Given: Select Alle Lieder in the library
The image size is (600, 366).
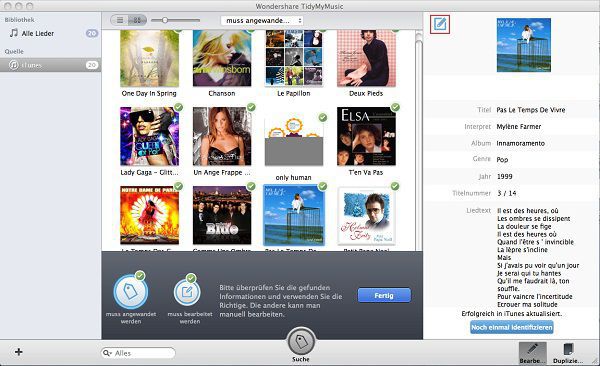Looking at the screenshot, I should pyautogui.click(x=38, y=33).
